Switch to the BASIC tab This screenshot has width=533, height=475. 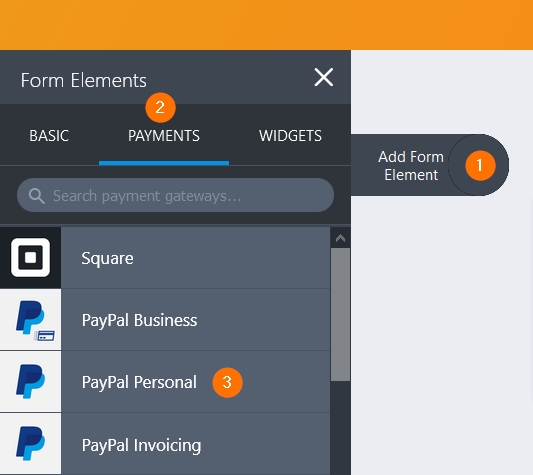pyautogui.click(x=49, y=136)
